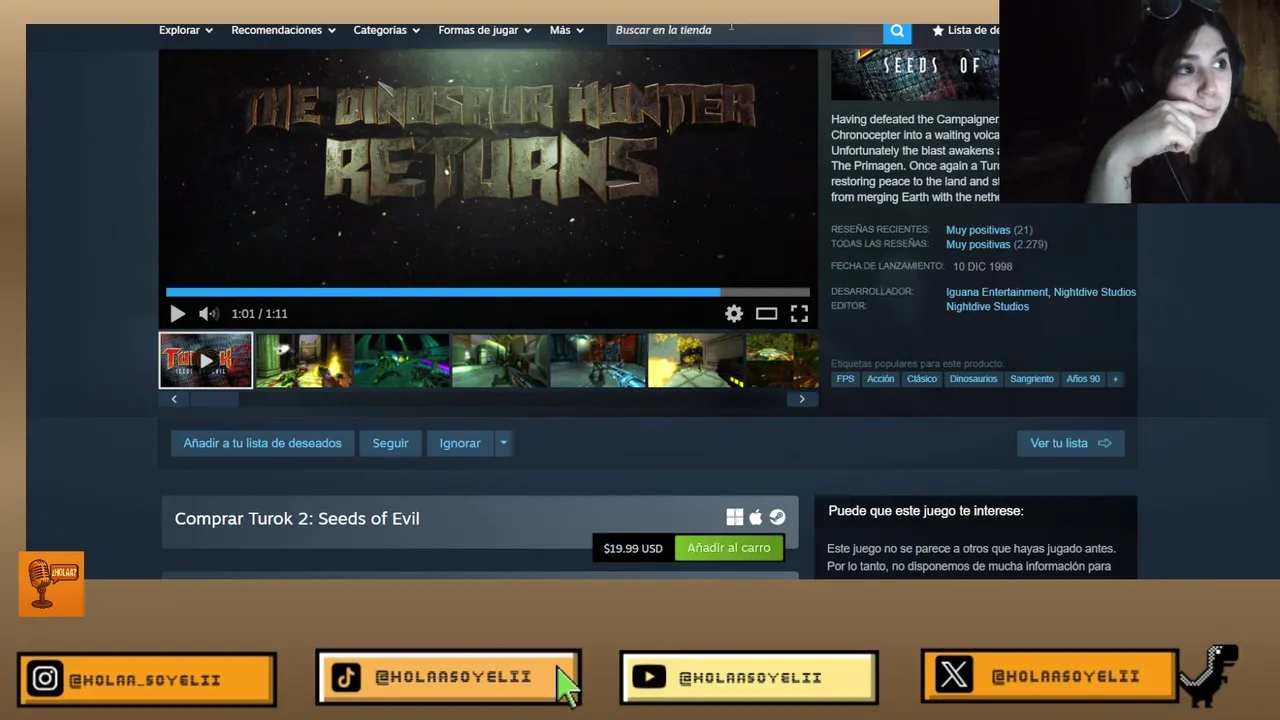Screen dimensions: 1280x720
Task: Click the $19.99 USD price label
Action: 633,548
